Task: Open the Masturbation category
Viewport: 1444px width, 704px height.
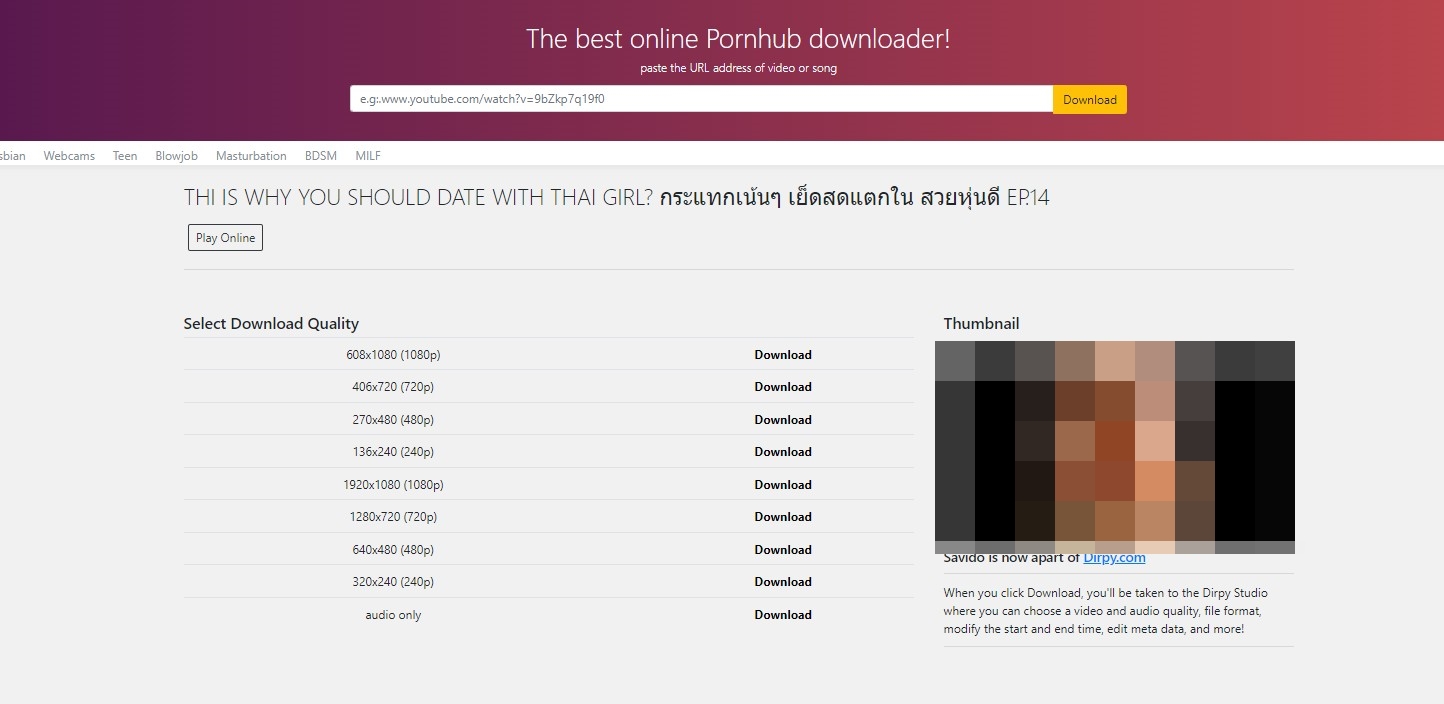Action: (x=251, y=156)
